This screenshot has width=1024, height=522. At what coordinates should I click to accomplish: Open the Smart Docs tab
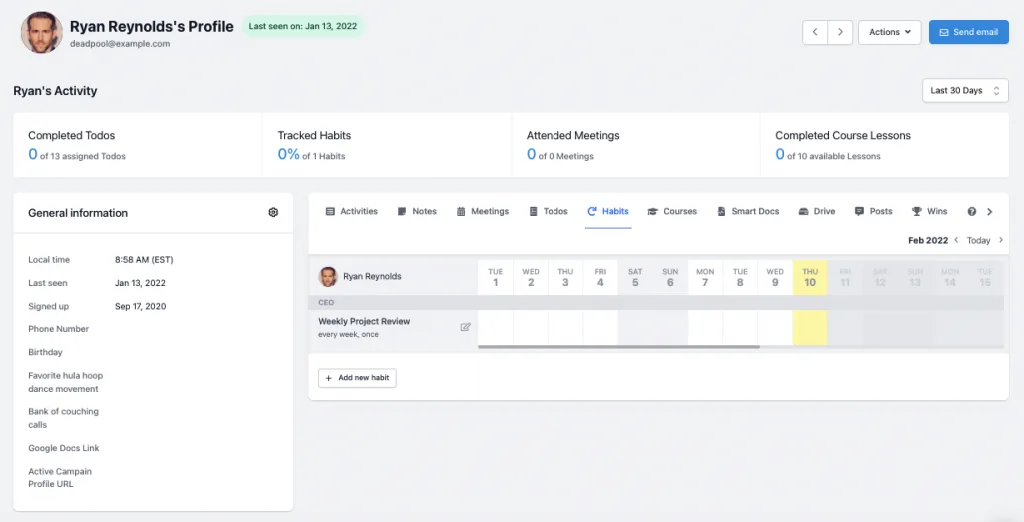(747, 212)
